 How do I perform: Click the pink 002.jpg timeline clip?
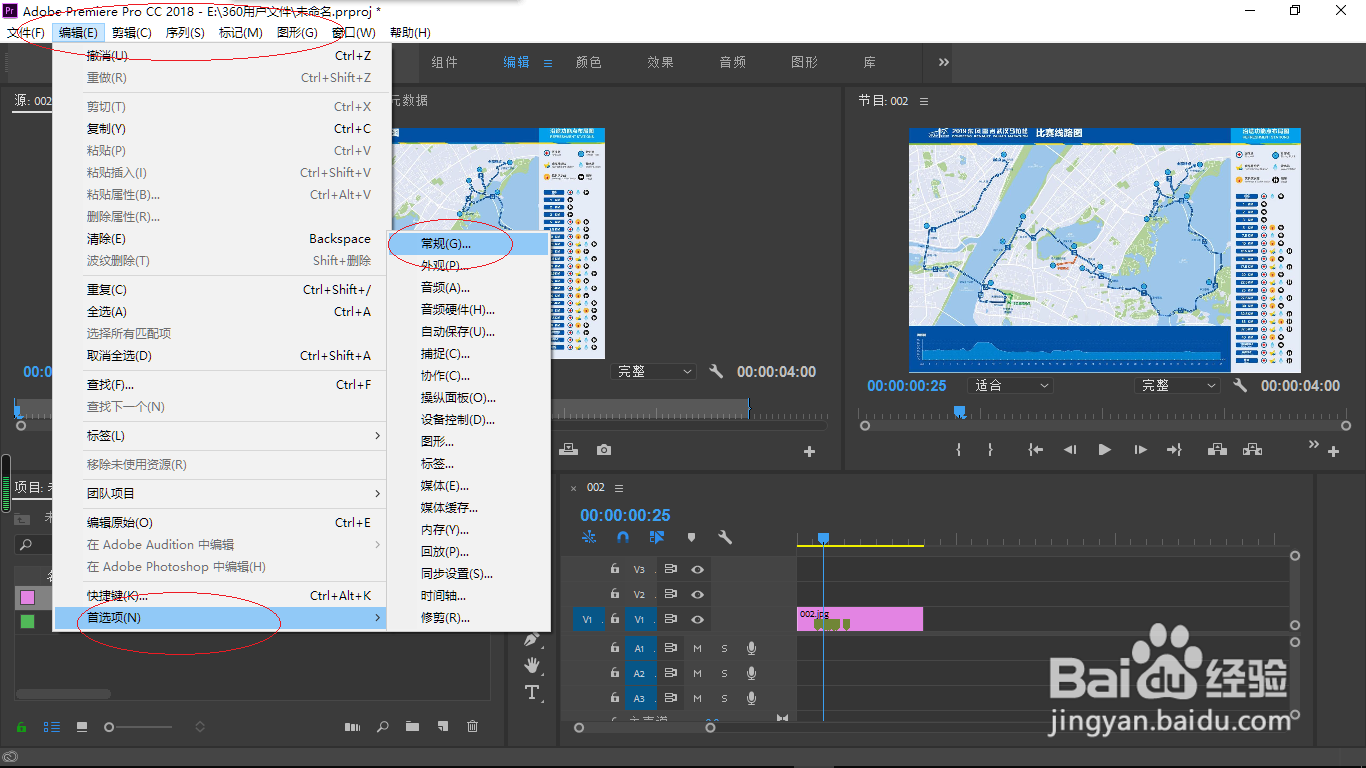coord(860,619)
